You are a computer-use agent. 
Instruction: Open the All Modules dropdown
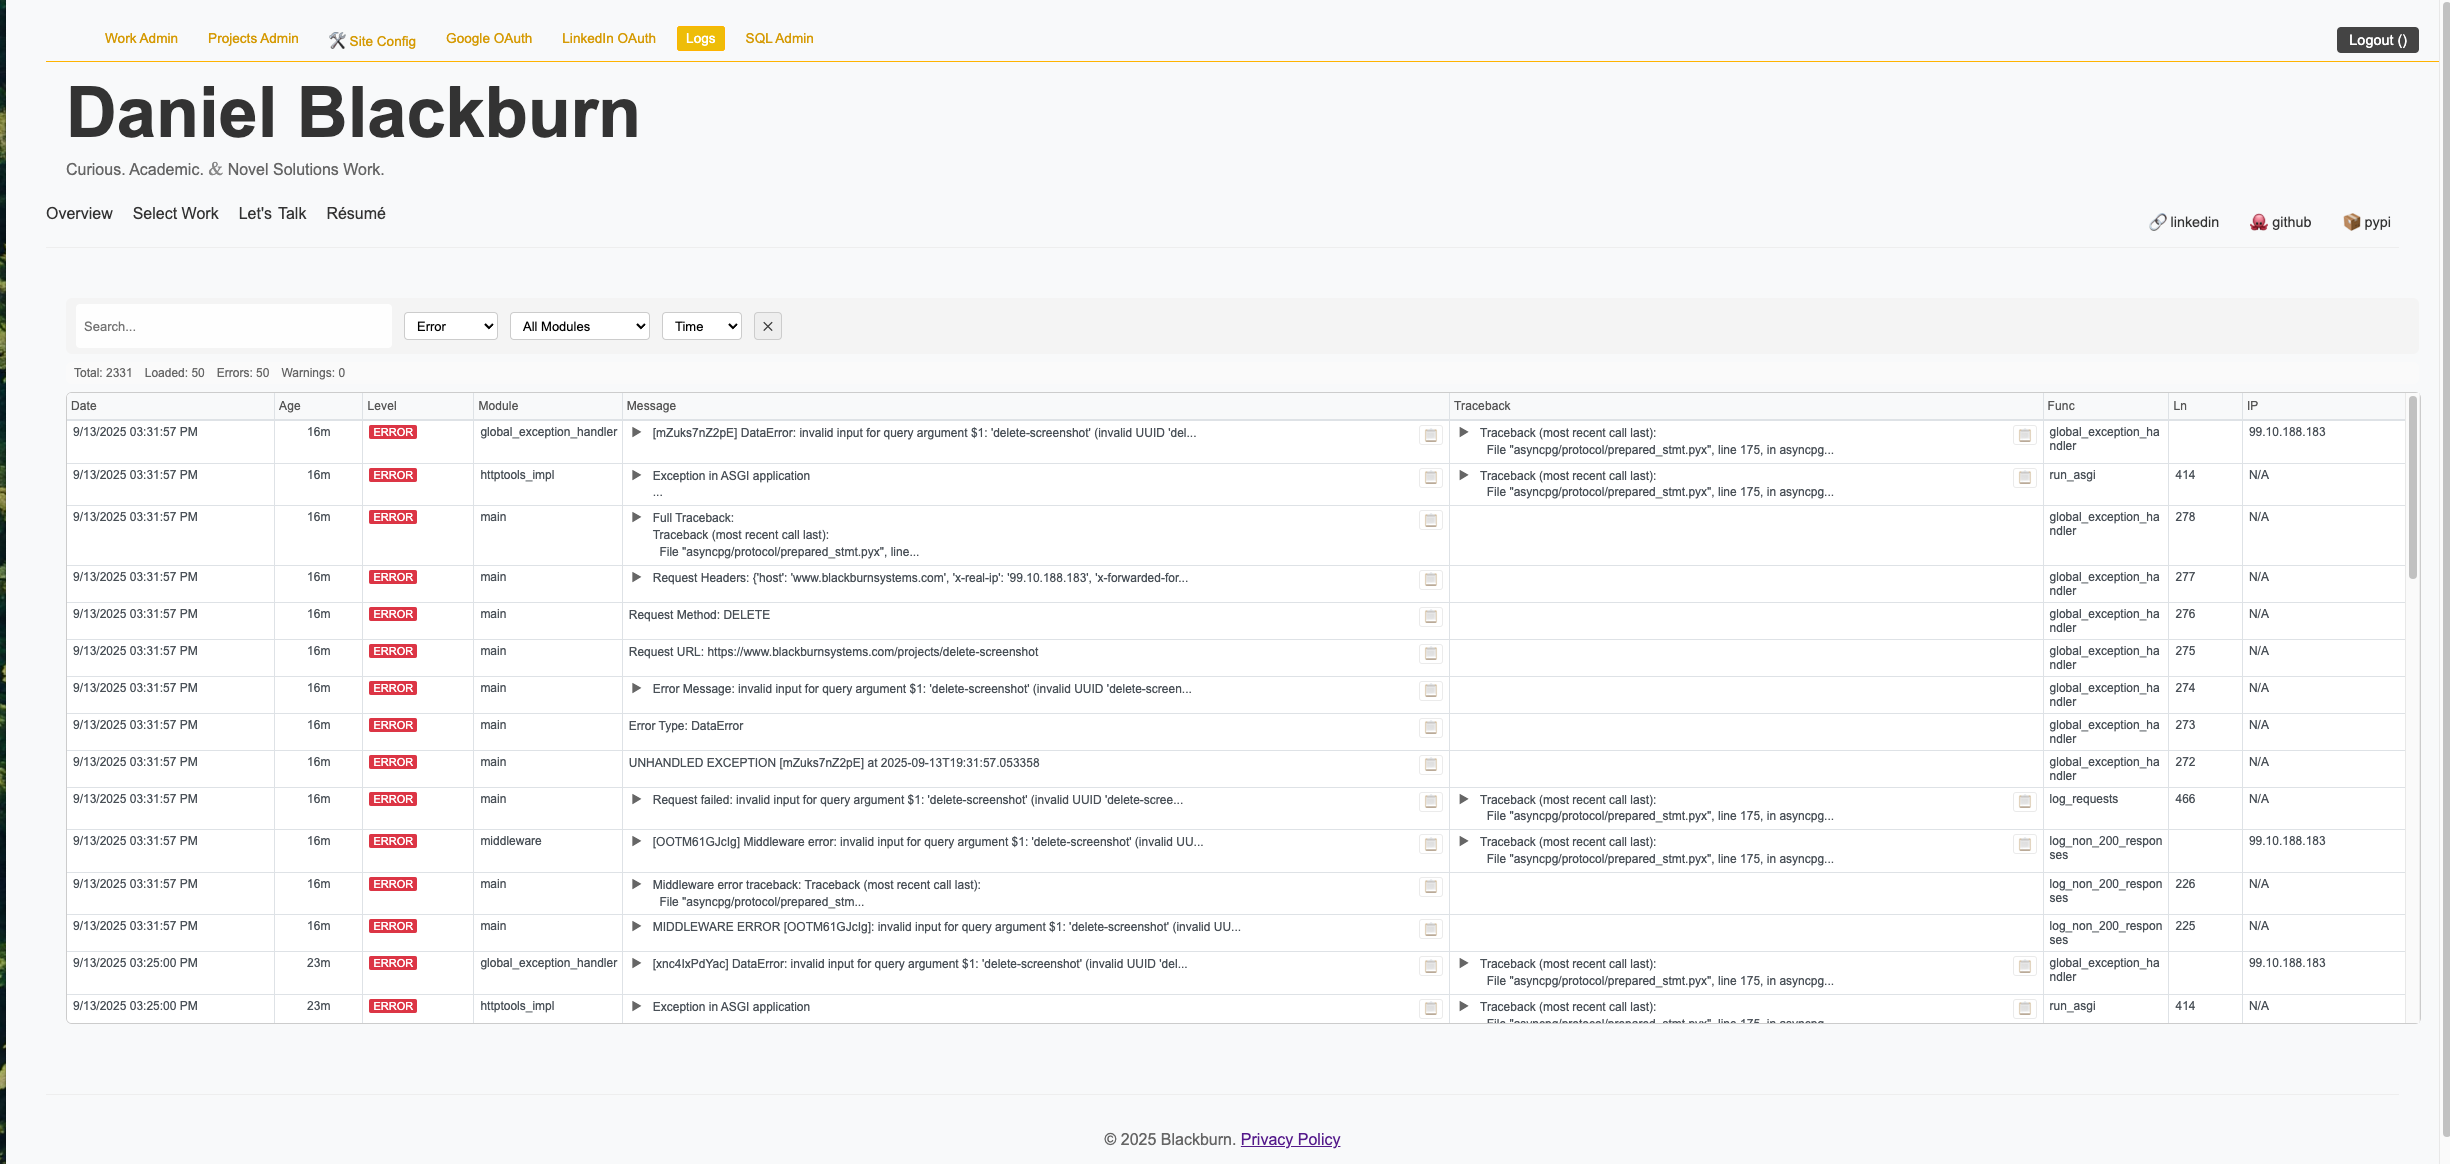point(580,326)
